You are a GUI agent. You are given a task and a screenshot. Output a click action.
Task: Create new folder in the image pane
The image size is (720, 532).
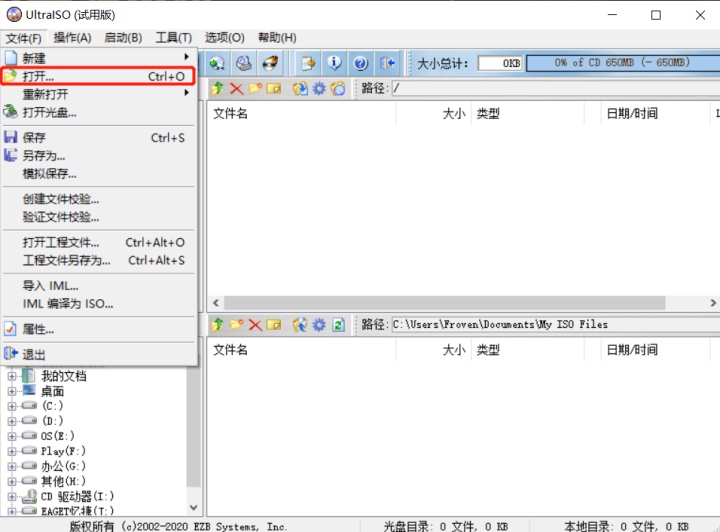click(255, 88)
